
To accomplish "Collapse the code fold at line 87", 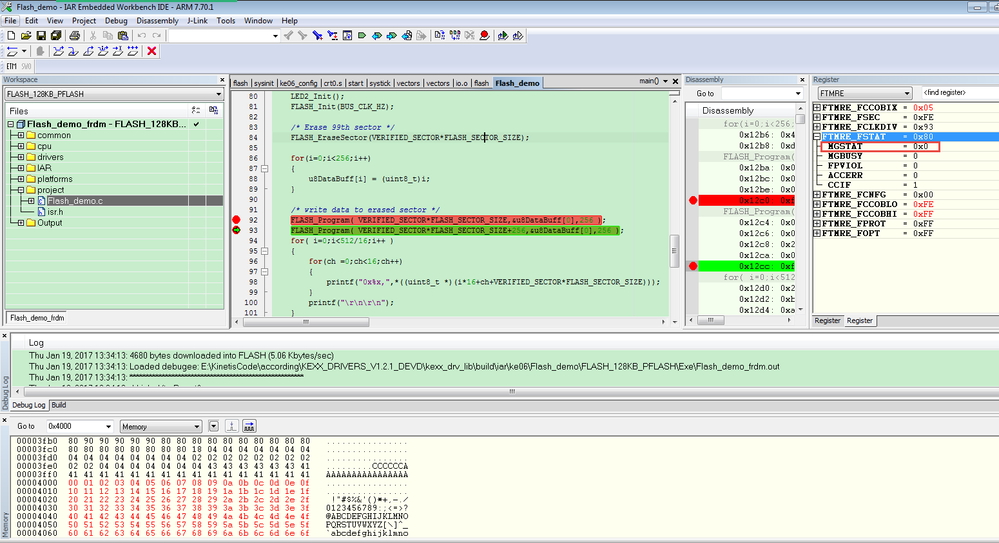I will tap(264, 170).
